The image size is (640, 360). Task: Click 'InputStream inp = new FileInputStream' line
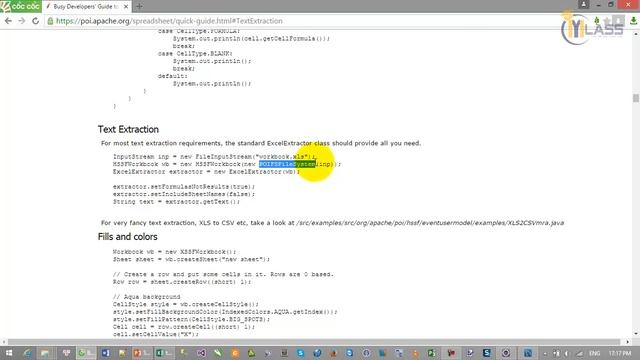[x=214, y=157]
